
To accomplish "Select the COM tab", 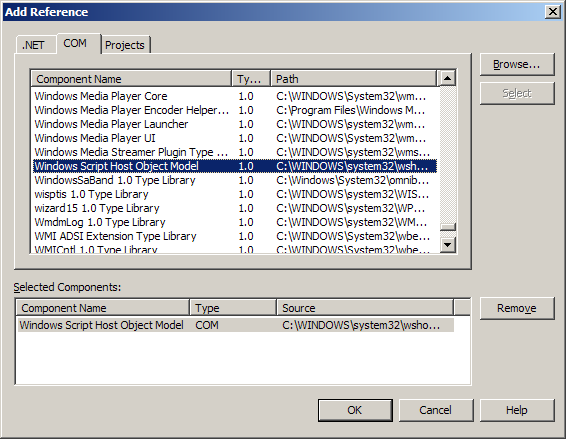I will point(78,43).
